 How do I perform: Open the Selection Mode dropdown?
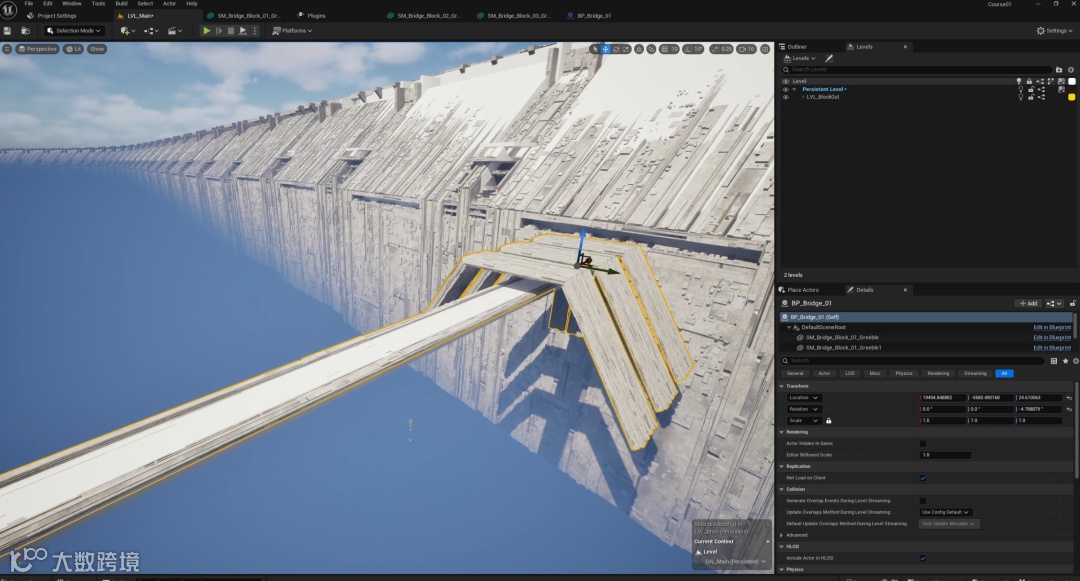[x=76, y=31]
